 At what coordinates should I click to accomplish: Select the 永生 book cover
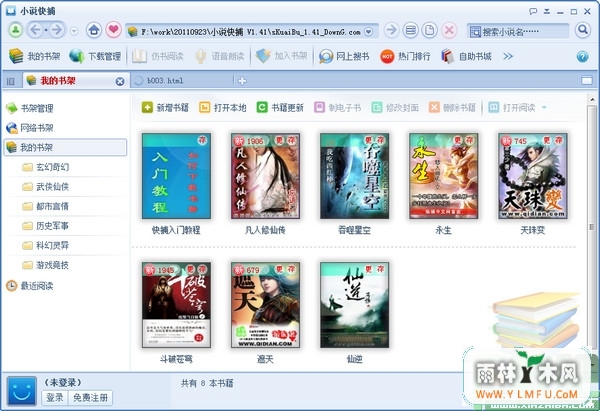(443, 176)
